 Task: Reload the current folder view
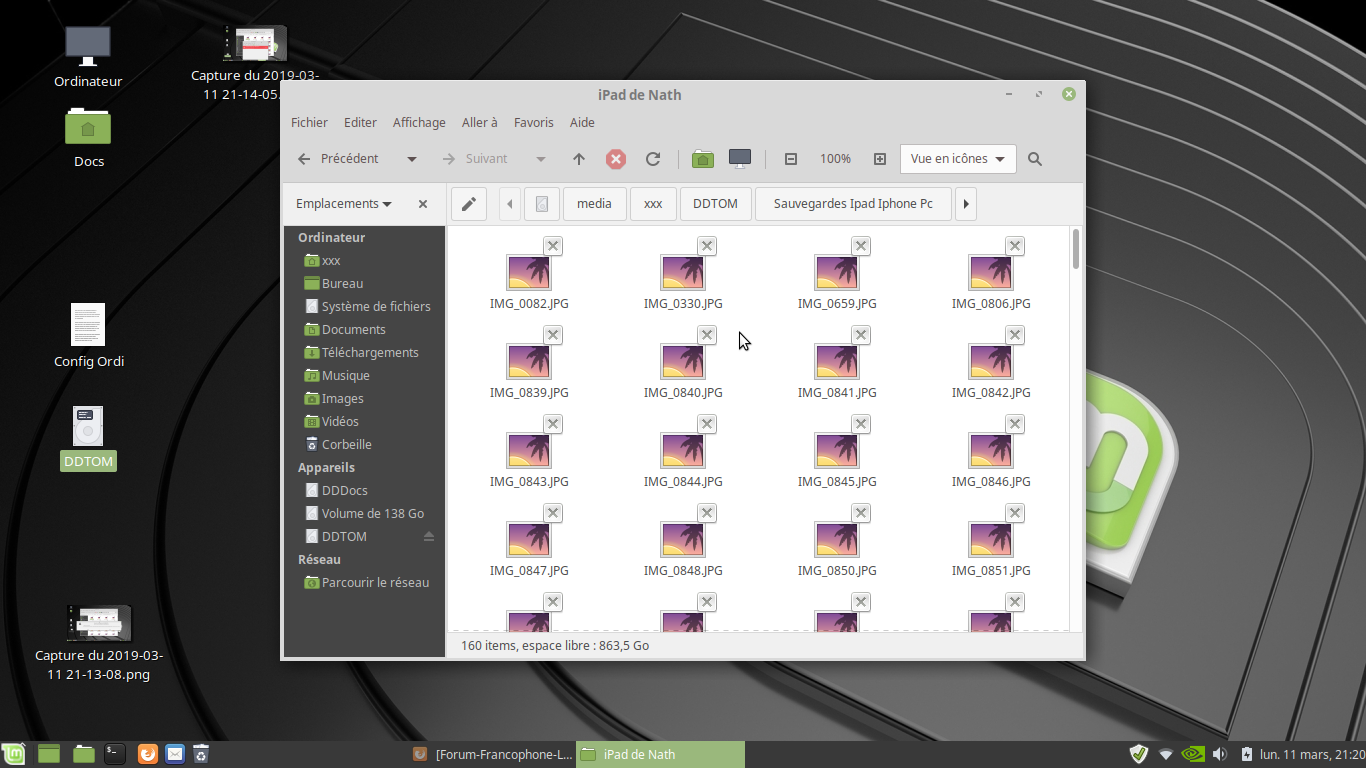653,159
